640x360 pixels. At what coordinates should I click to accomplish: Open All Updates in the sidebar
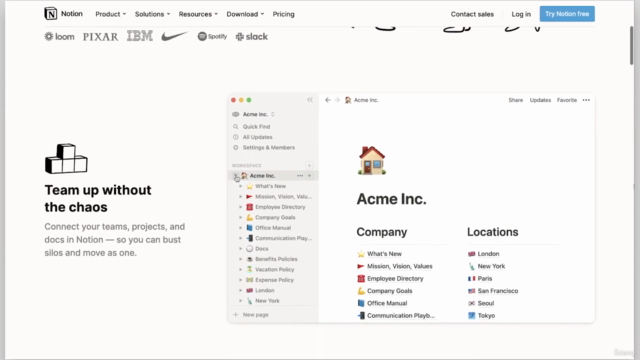(x=253, y=137)
